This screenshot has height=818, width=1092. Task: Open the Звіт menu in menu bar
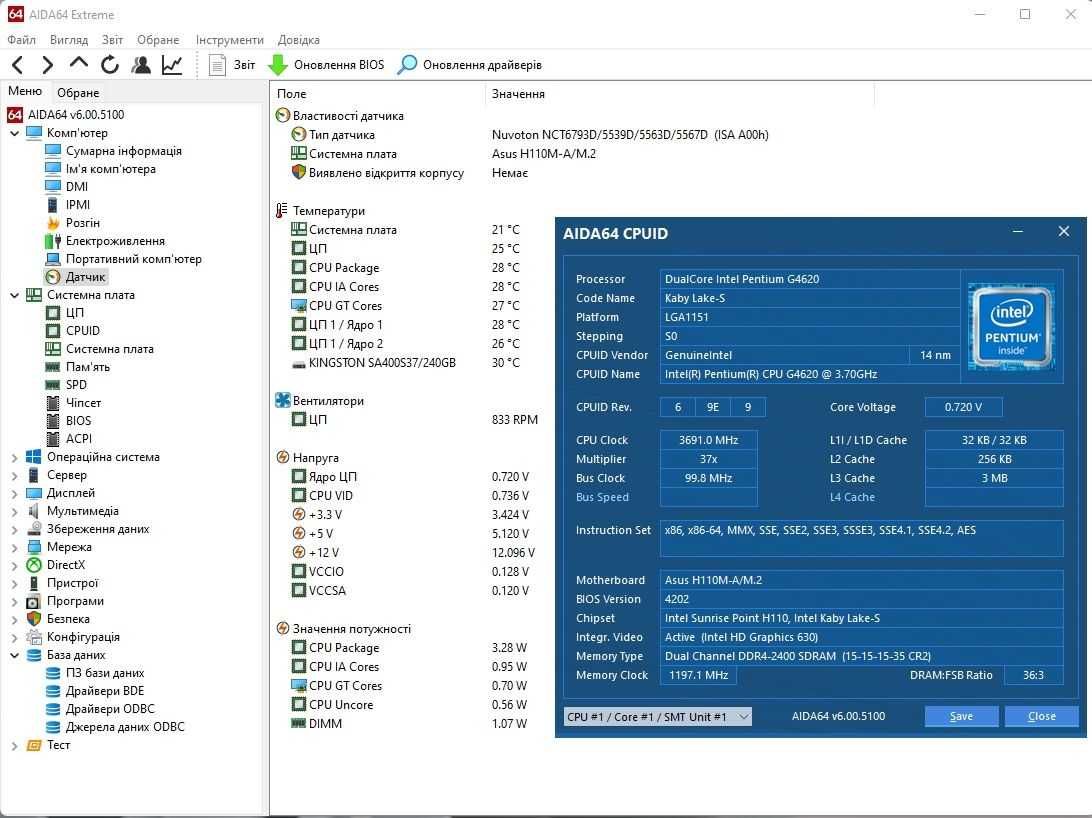tap(112, 40)
